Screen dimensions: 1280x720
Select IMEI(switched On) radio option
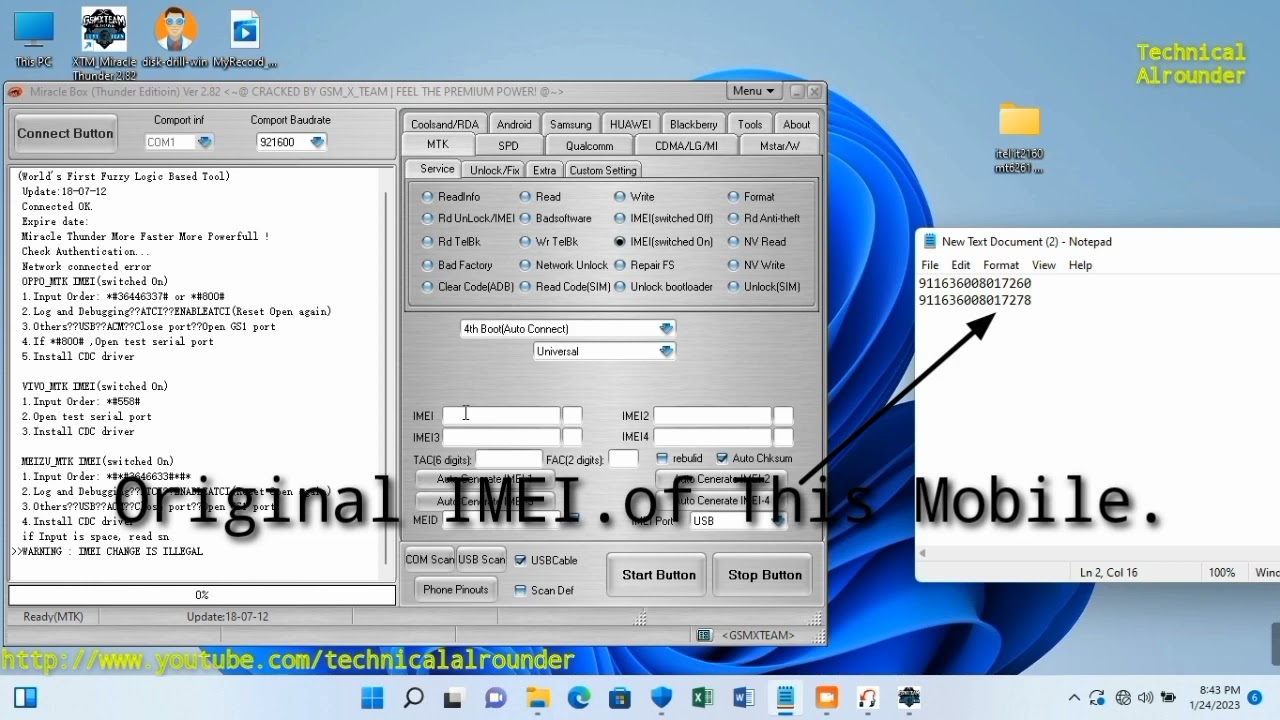coord(664,242)
